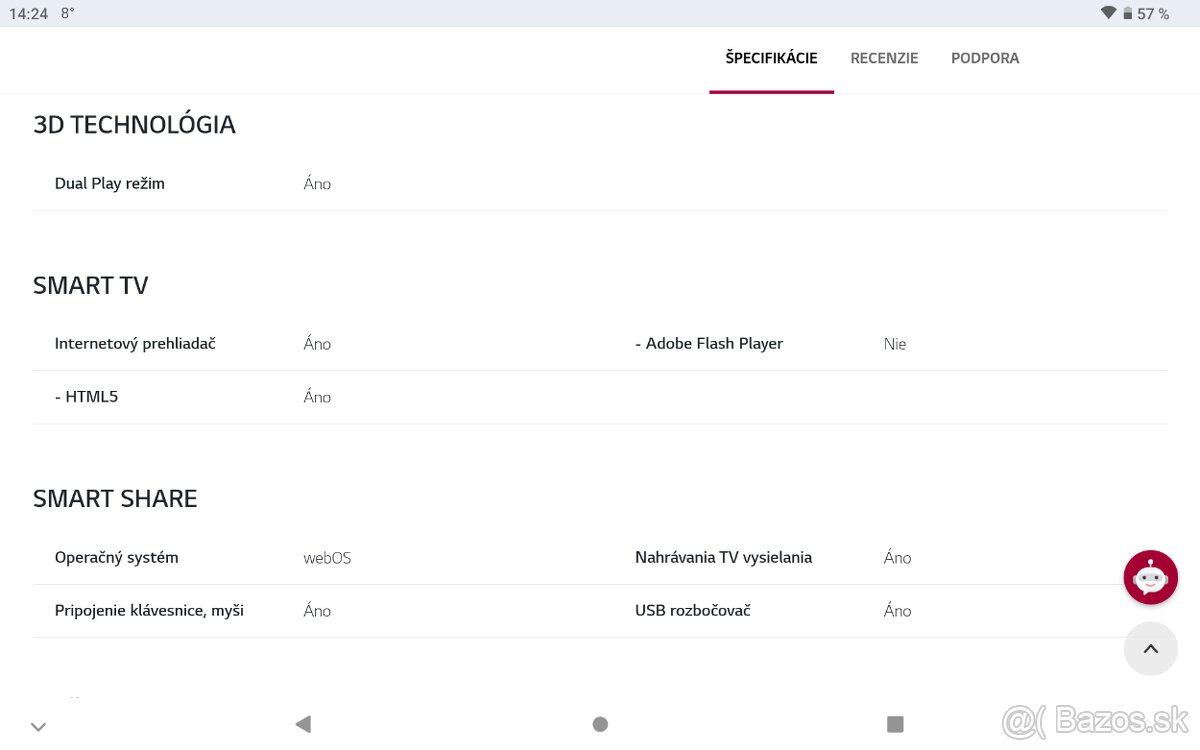Viewport: 1200px width, 750px height.
Task: Tap the hide-navigation chevron in bottom left
Action: [38, 726]
